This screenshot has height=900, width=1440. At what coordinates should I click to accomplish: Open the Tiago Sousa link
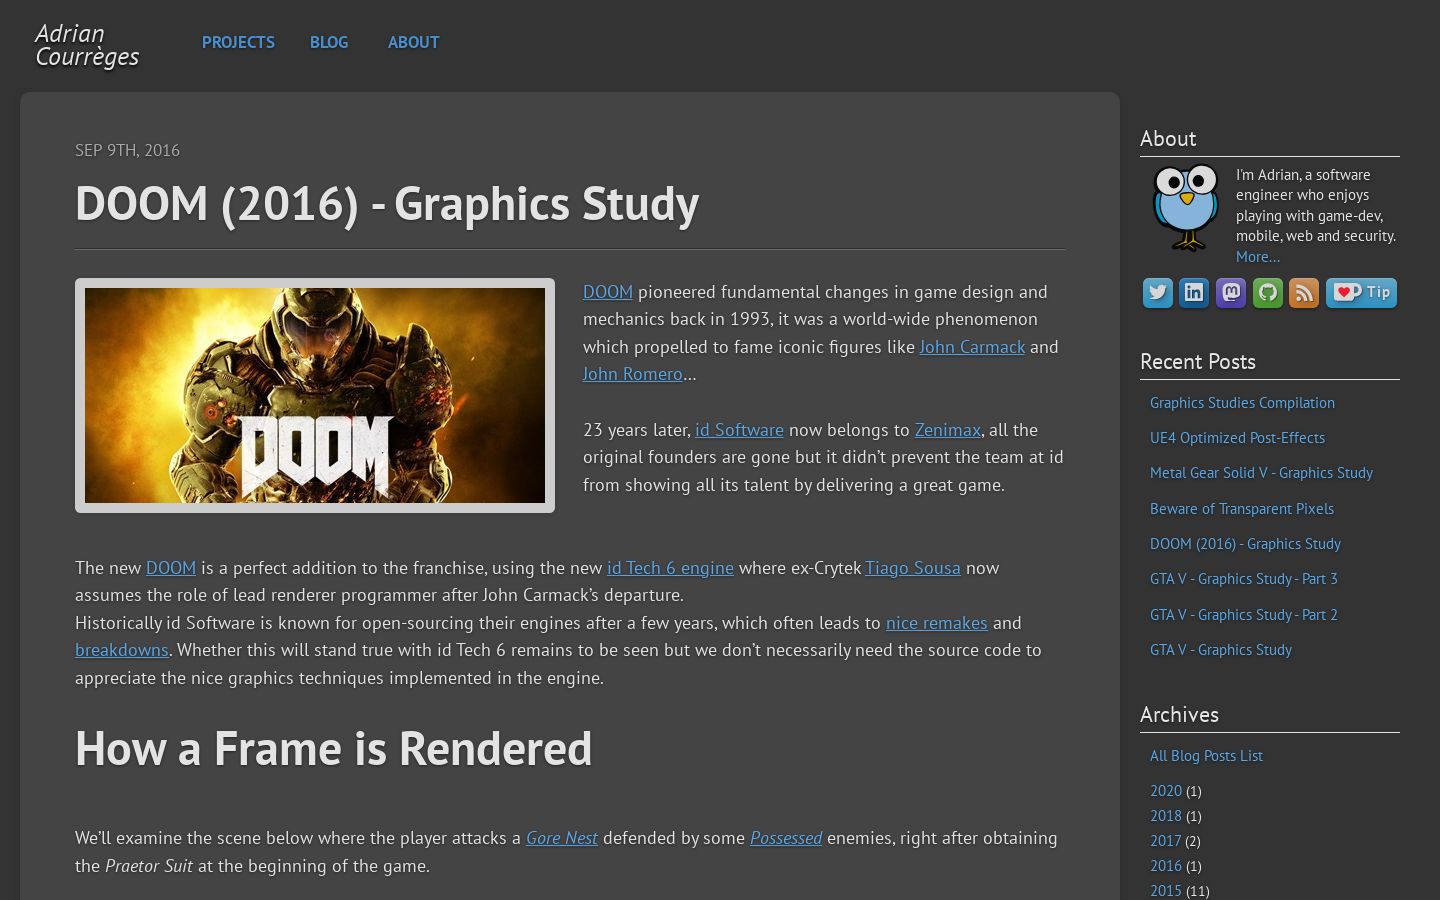(x=913, y=568)
